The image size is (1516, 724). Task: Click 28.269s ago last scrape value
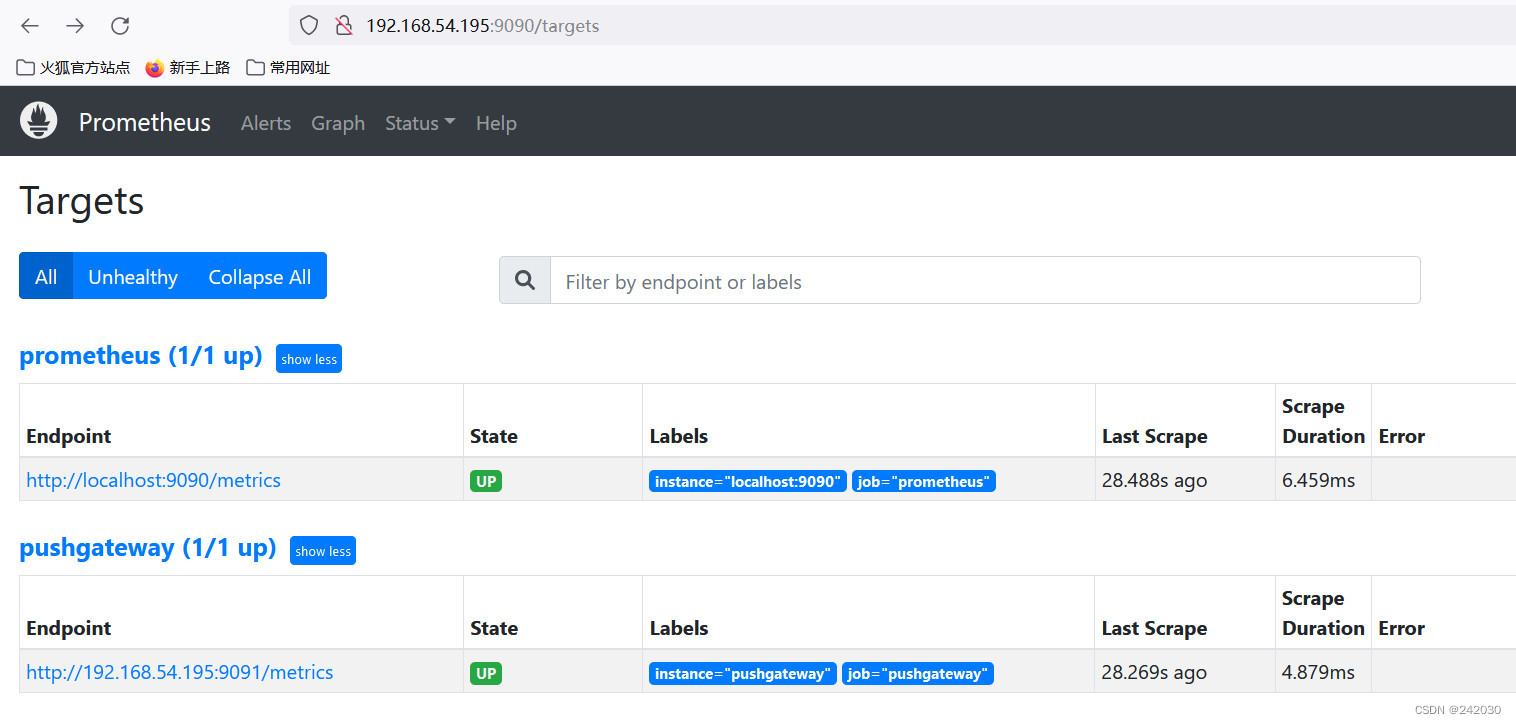pyautogui.click(x=1154, y=672)
